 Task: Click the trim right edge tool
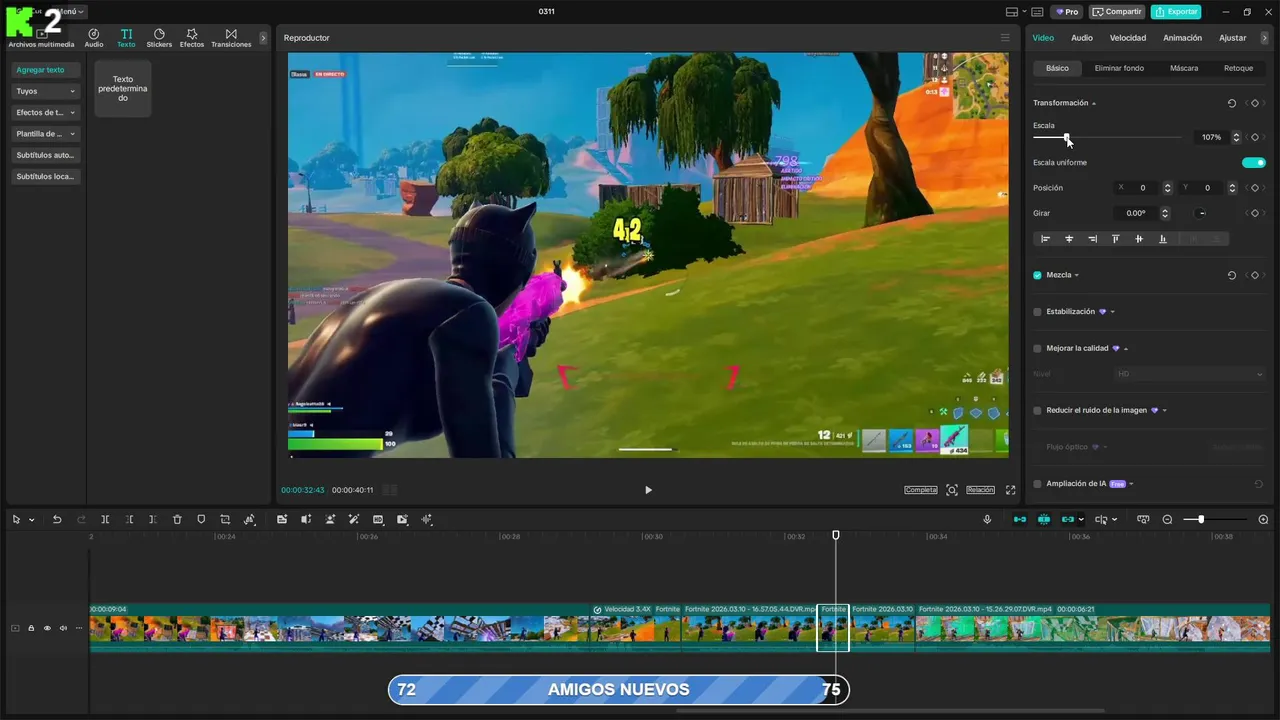click(x=152, y=519)
